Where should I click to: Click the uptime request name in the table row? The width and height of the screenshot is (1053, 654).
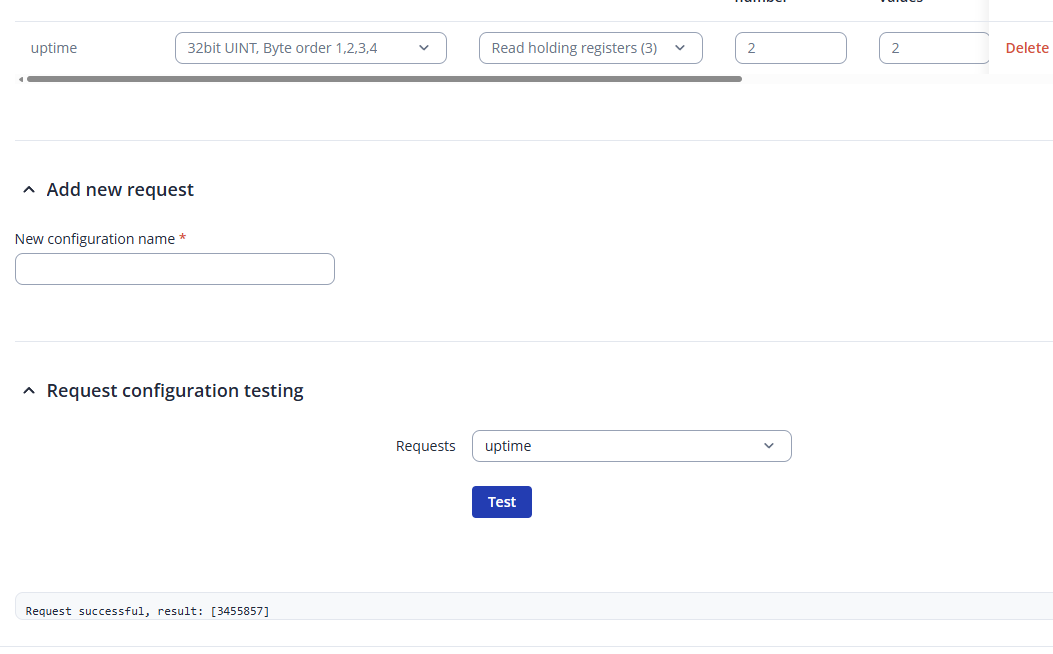click(x=54, y=48)
